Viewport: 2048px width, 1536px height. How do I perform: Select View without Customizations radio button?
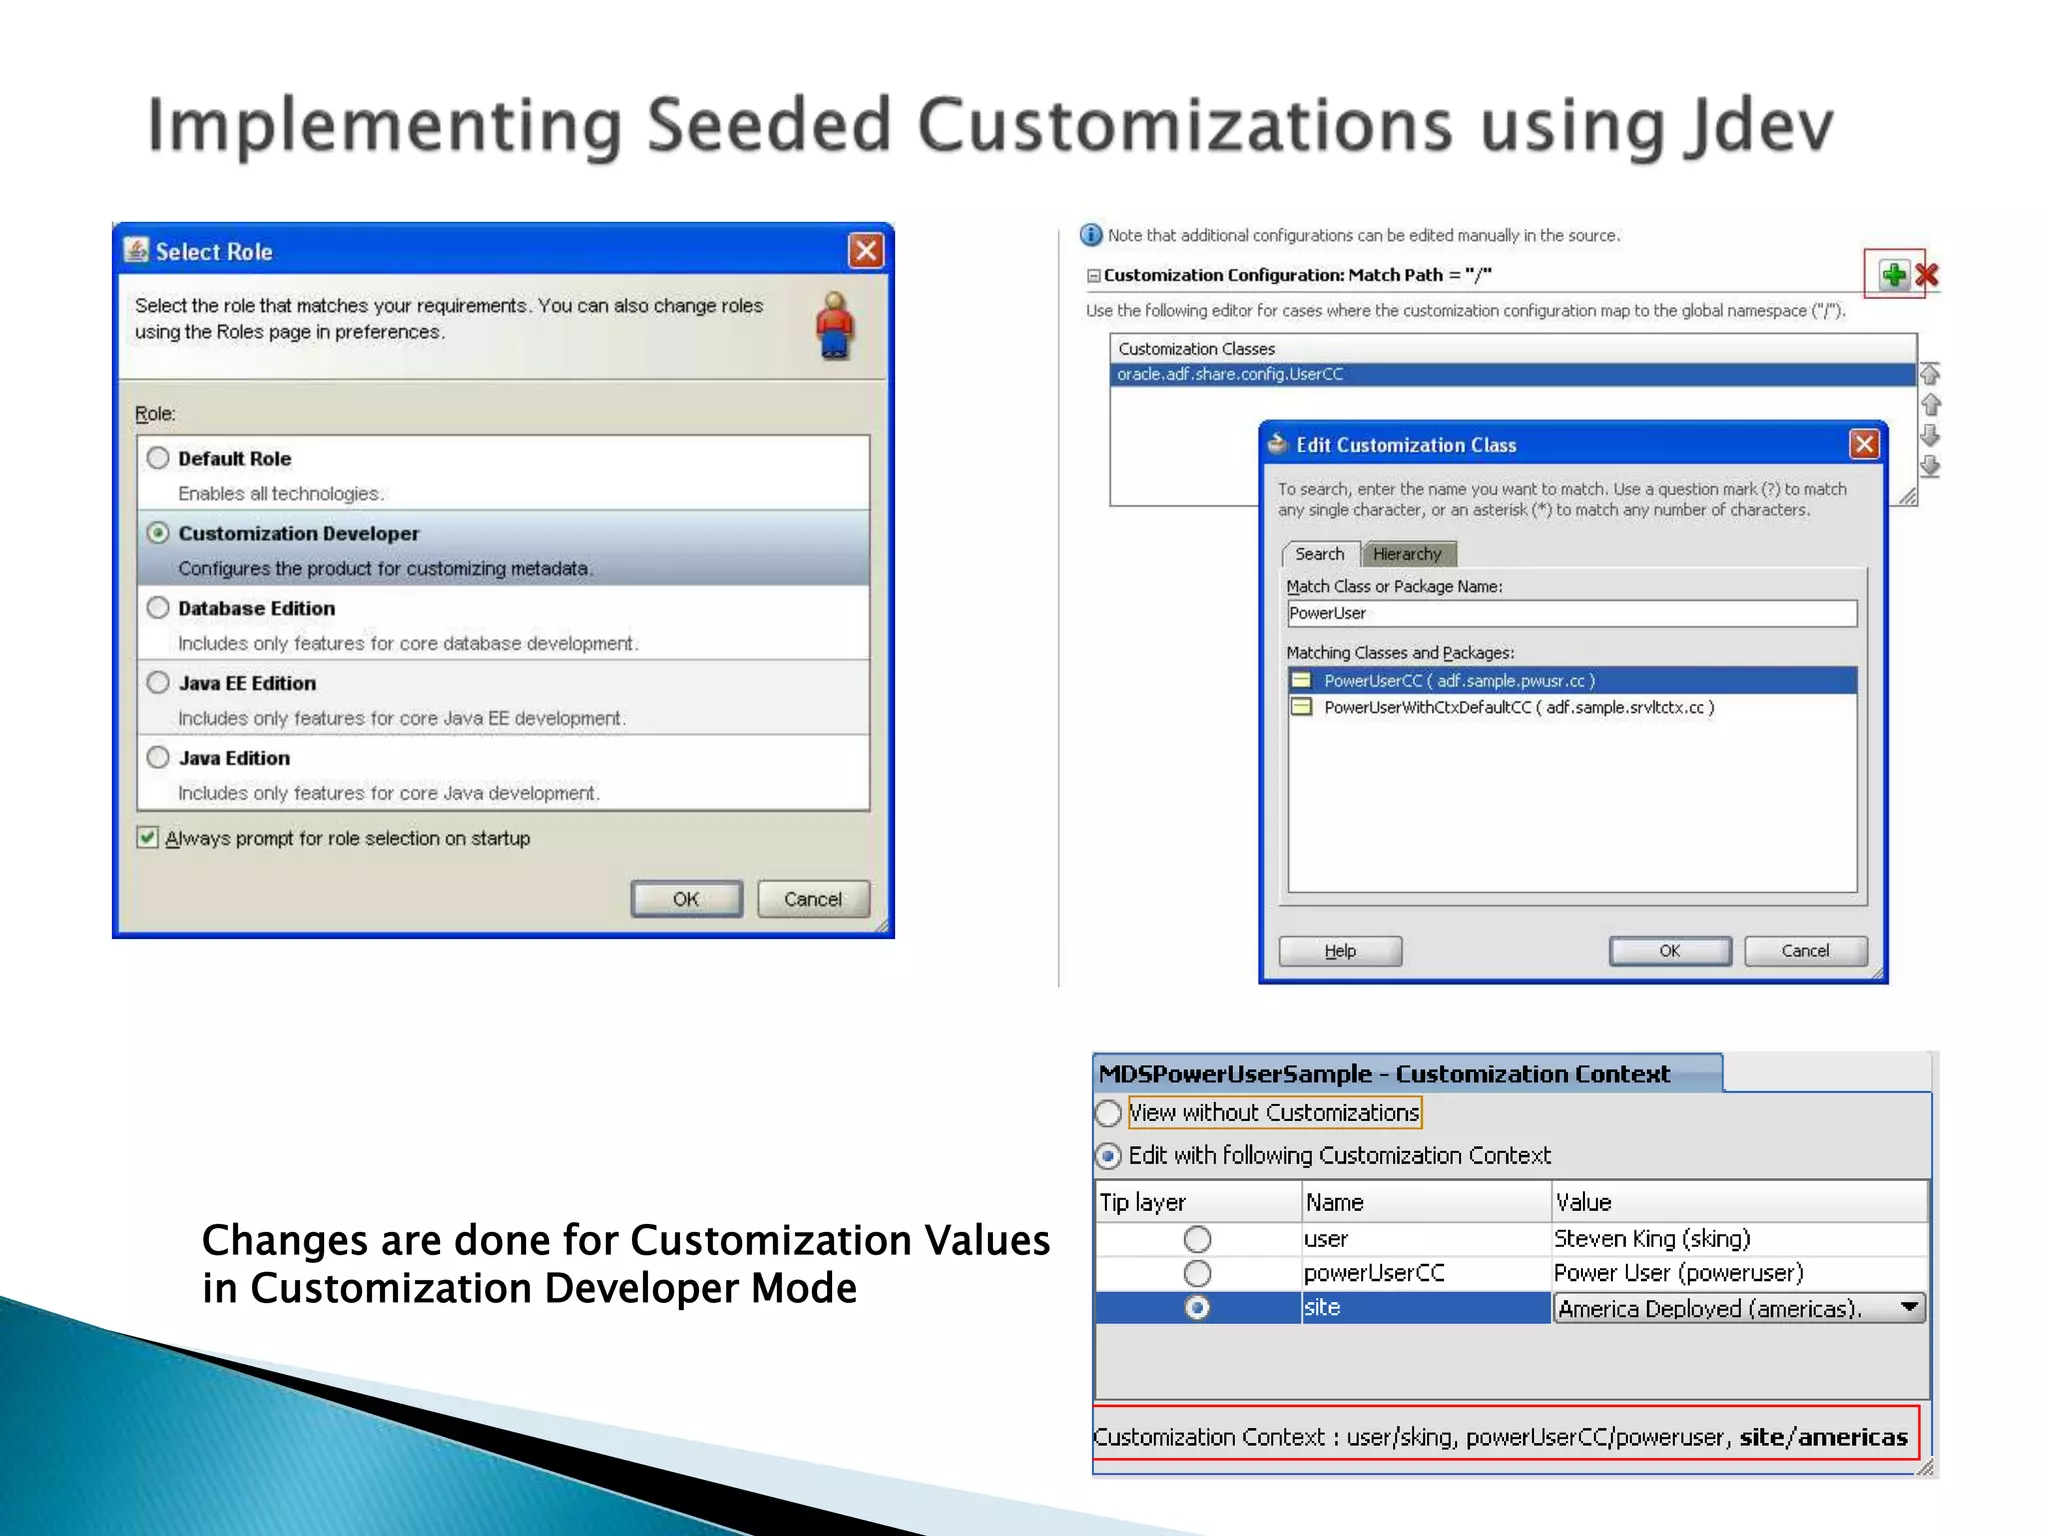[1108, 1113]
